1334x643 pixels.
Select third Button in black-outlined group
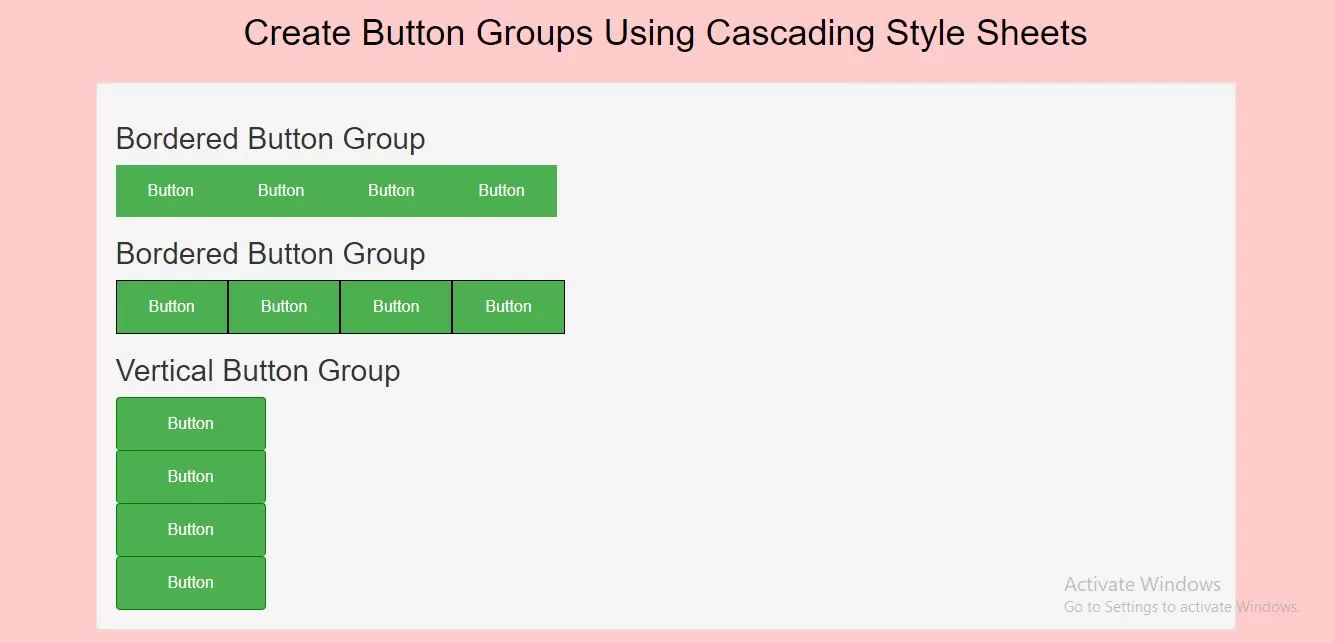[x=396, y=307]
